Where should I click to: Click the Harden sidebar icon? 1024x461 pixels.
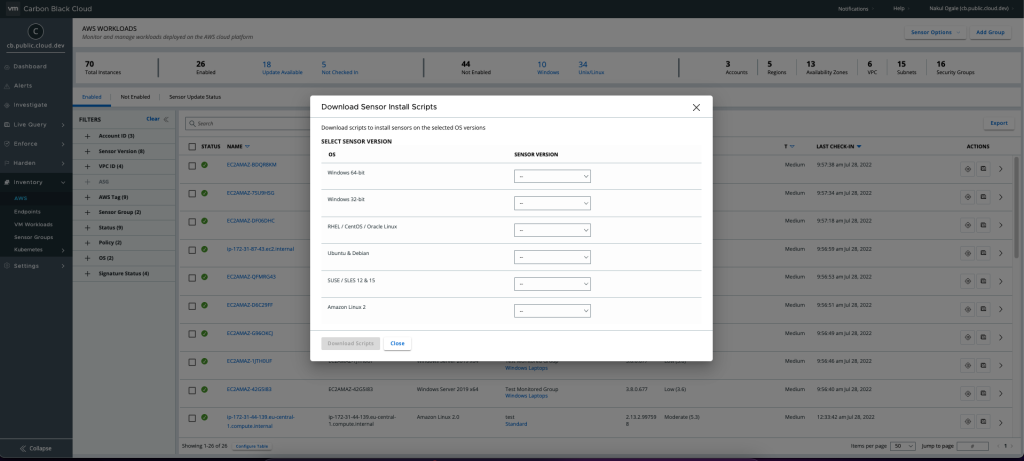pyautogui.click(x=7, y=163)
